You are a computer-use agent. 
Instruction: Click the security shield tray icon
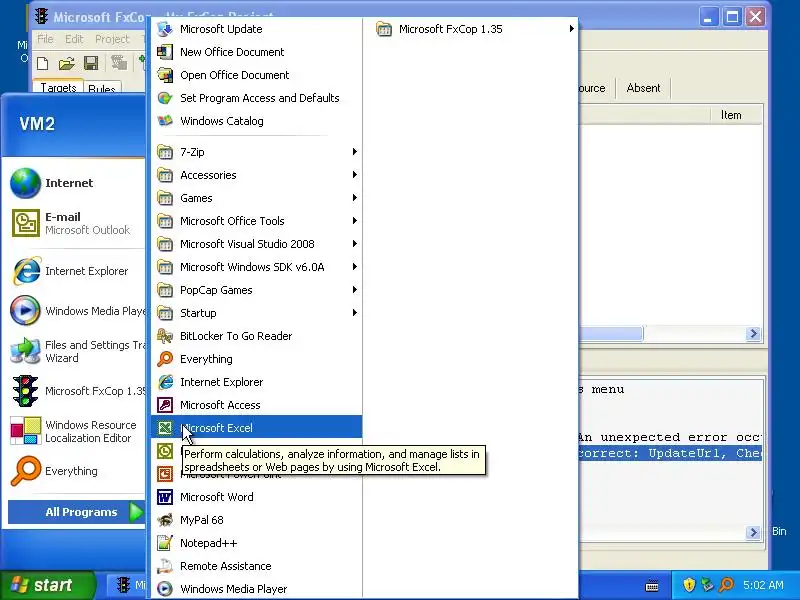pyautogui.click(x=689, y=584)
